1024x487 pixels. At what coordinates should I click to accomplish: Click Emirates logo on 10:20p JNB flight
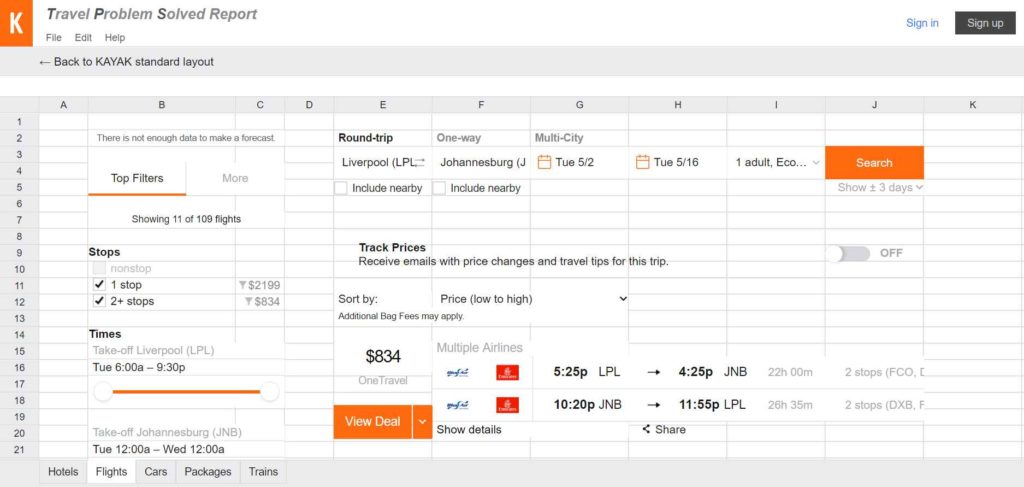coord(507,405)
